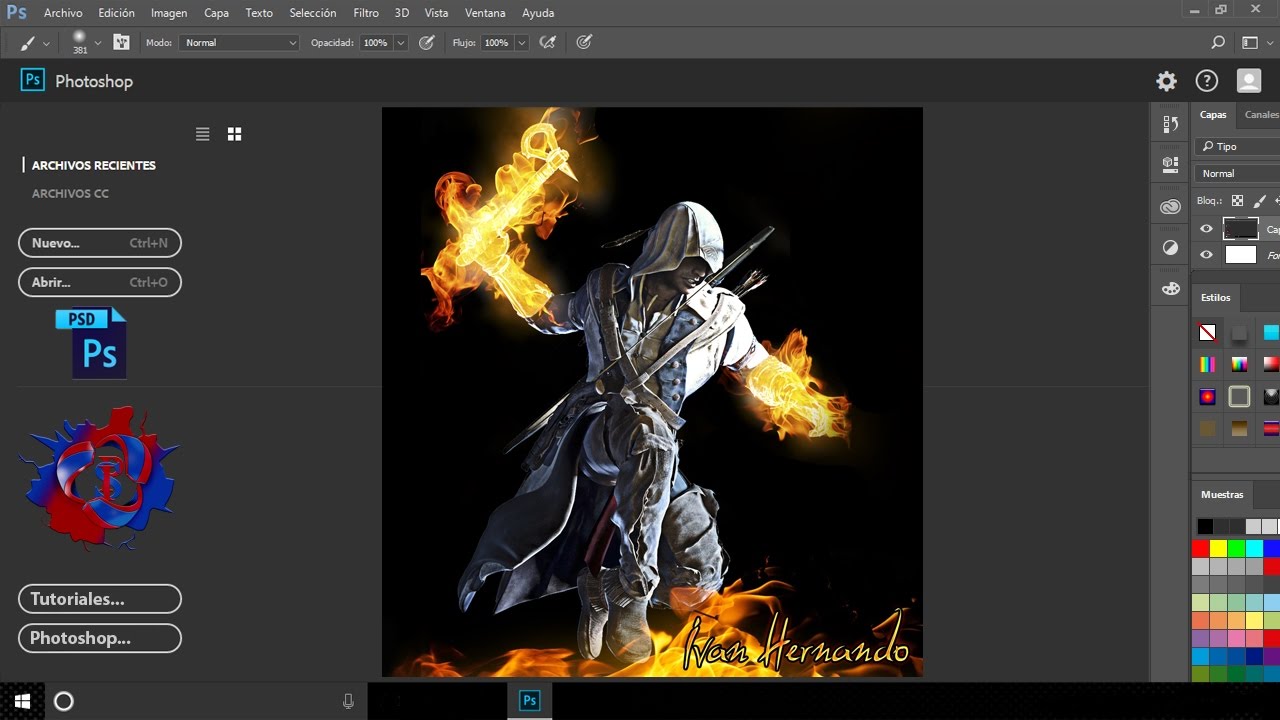Toggle the brush settings panel icon
This screenshot has width=1280, height=720.
(x=121, y=43)
